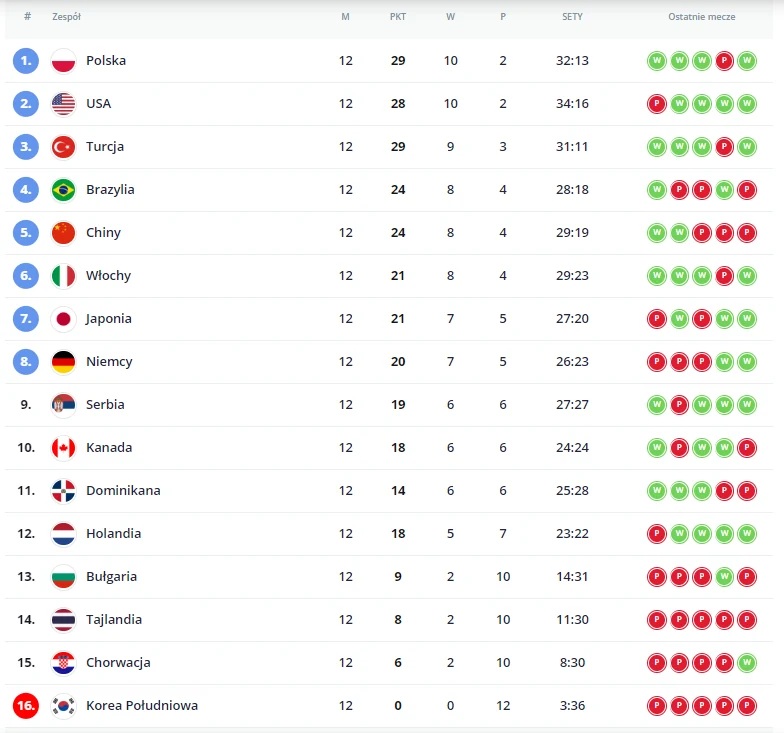The image size is (784, 733).
Task: Click the Canada flag icon
Action: tap(63, 448)
